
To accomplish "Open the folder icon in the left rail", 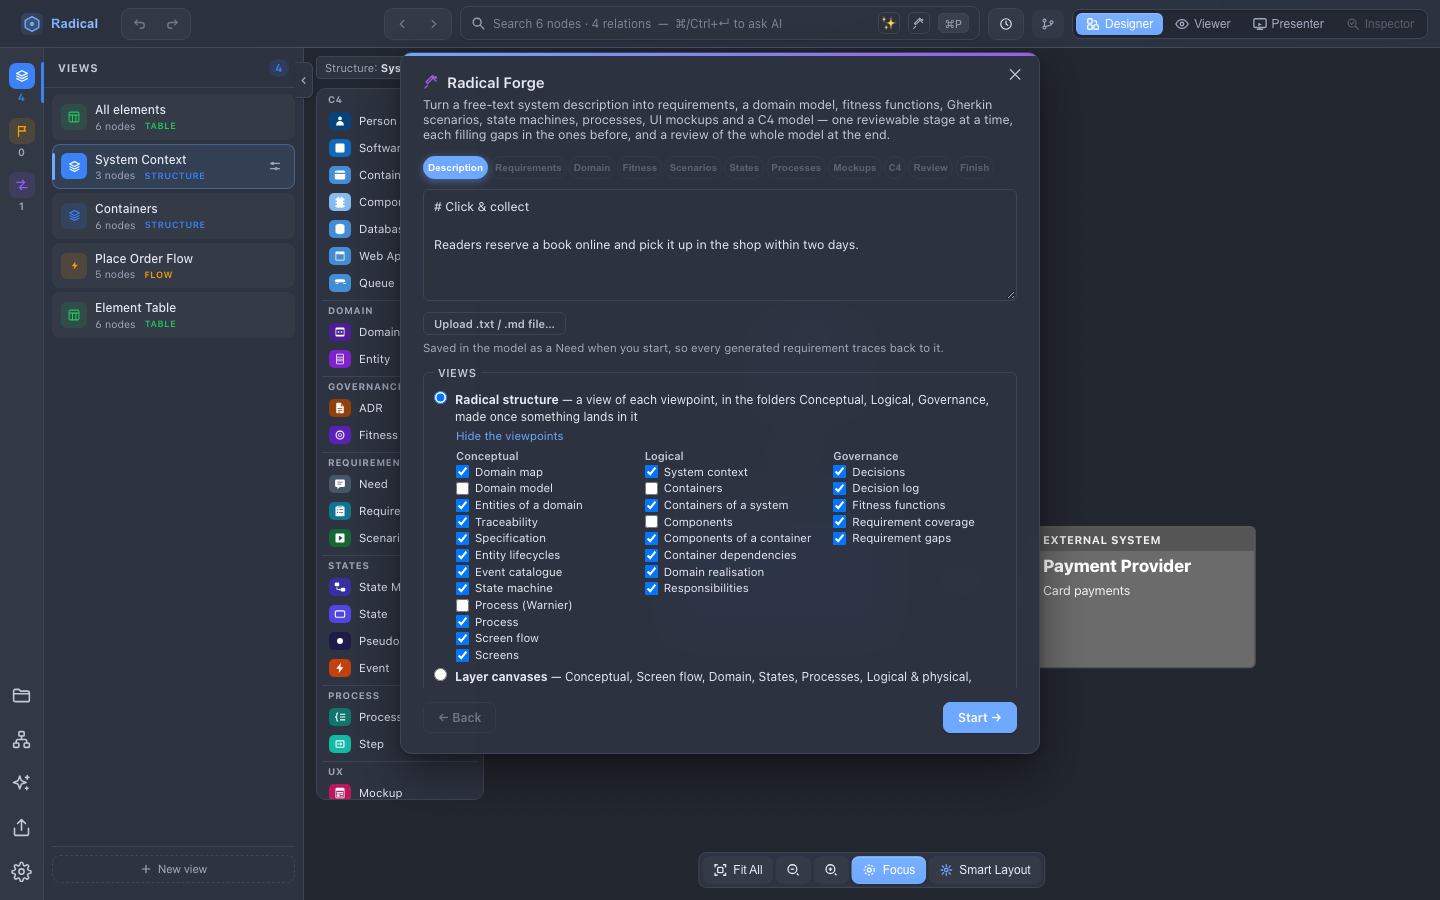I will coord(22,696).
